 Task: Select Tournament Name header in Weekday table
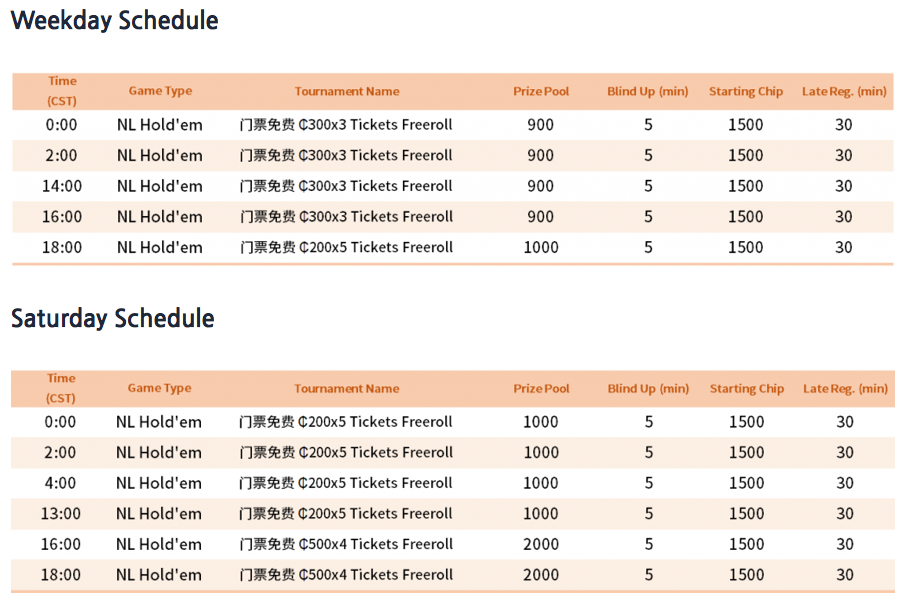coord(347,91)
